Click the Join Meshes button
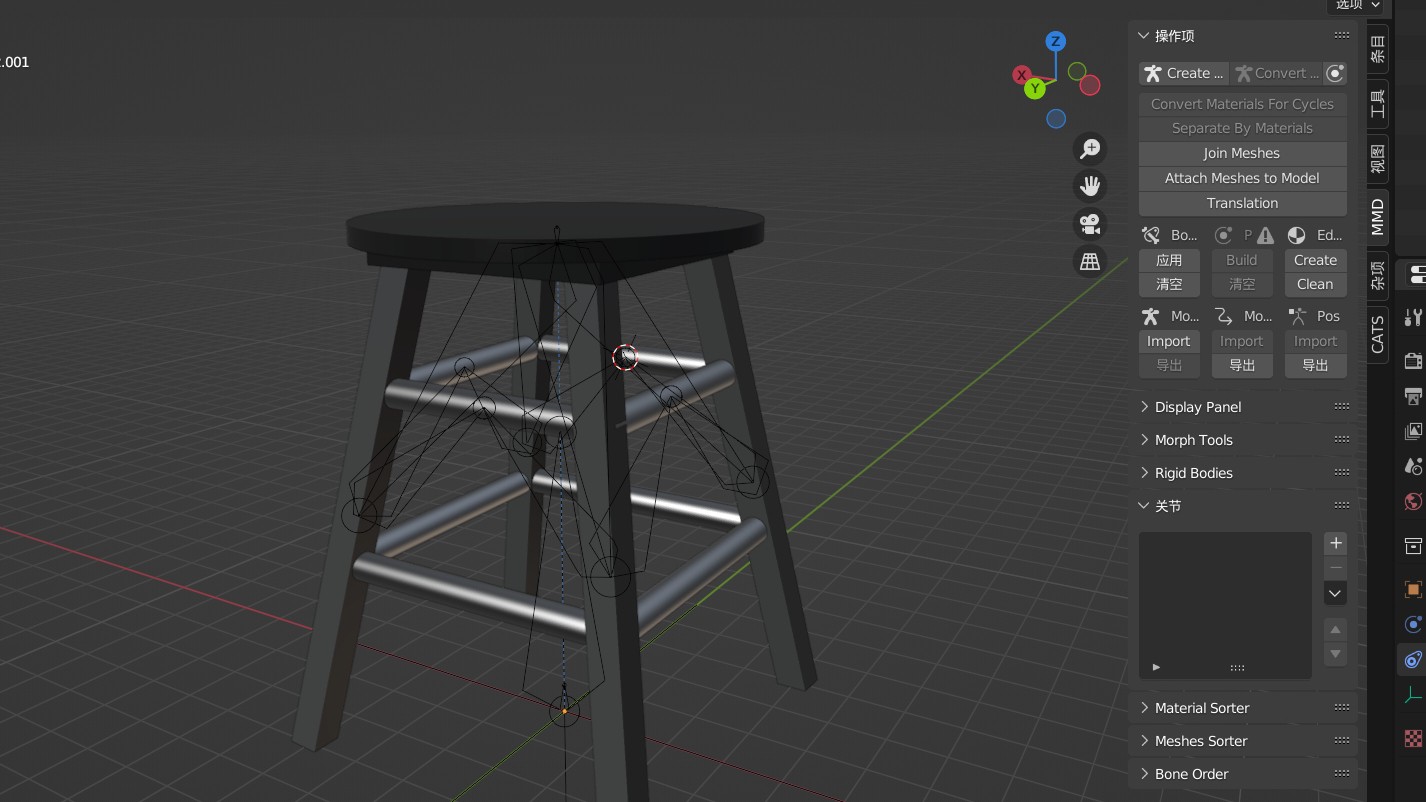This screenshot has height=802, width=1426. [x=1242, y=153]
